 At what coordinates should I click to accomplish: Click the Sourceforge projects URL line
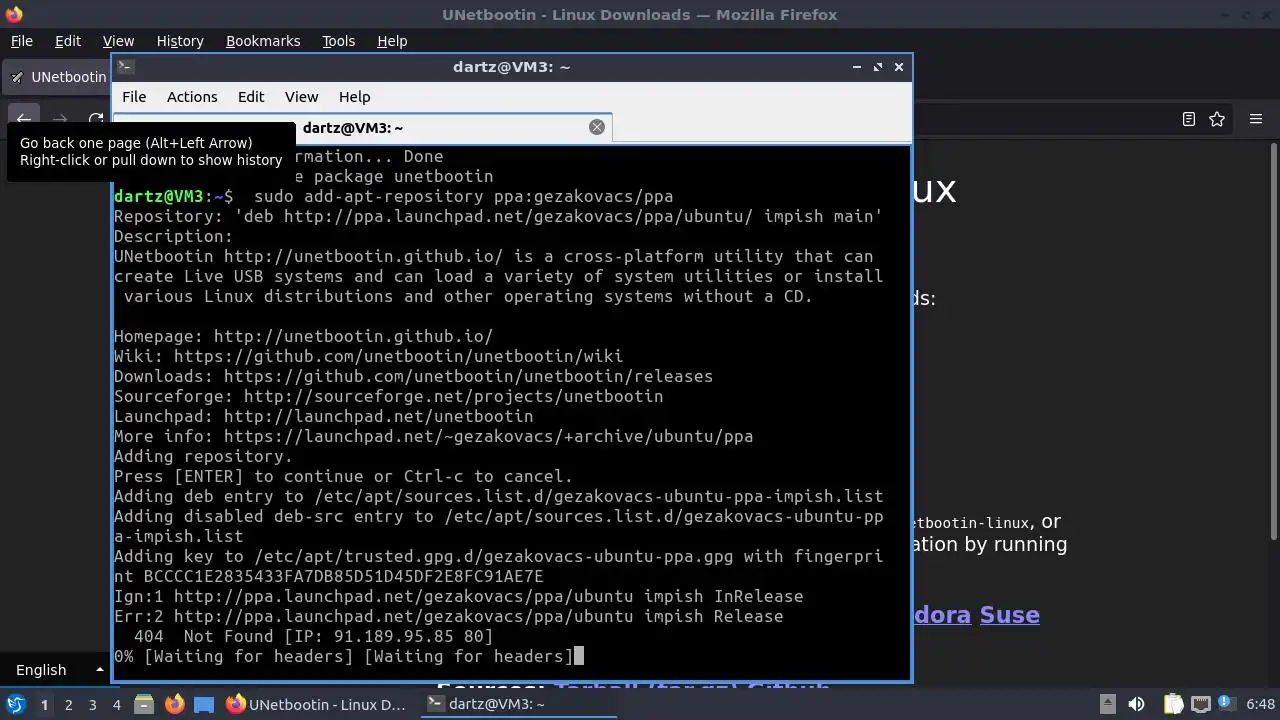(388, 396)
